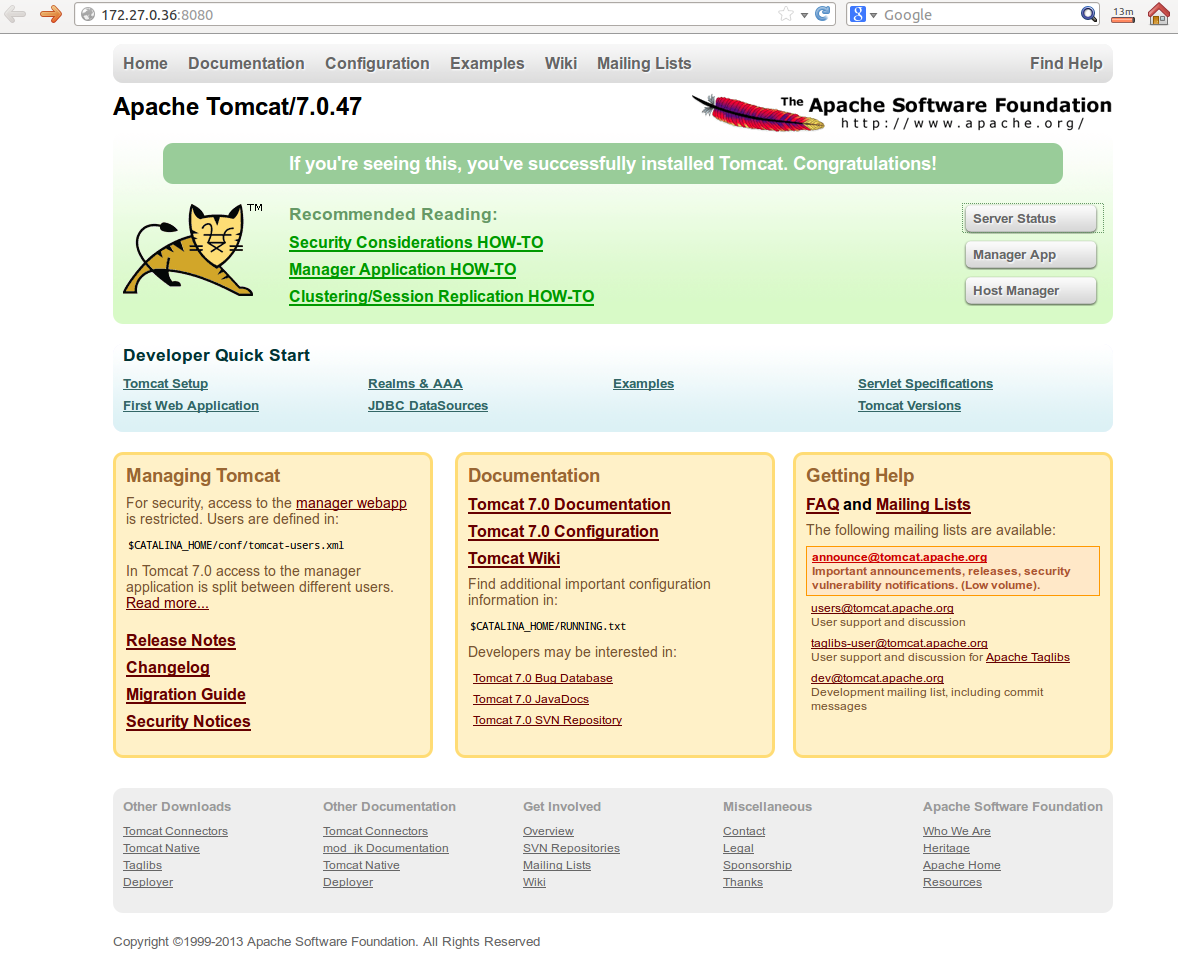Open Manager Application HOW-TO link
The width and height of the screenshot is (1178, 961).
point(402,270)
